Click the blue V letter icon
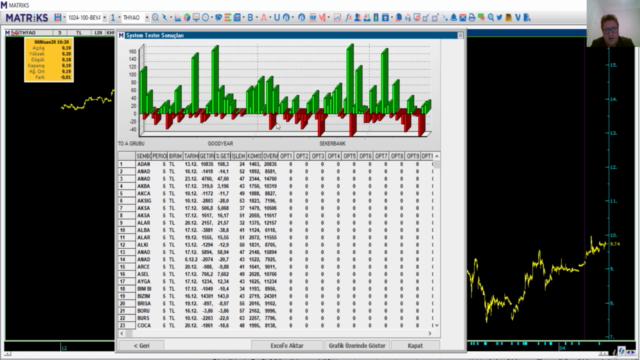This screenshot has width=640, height=360. (x=518, y=18)
